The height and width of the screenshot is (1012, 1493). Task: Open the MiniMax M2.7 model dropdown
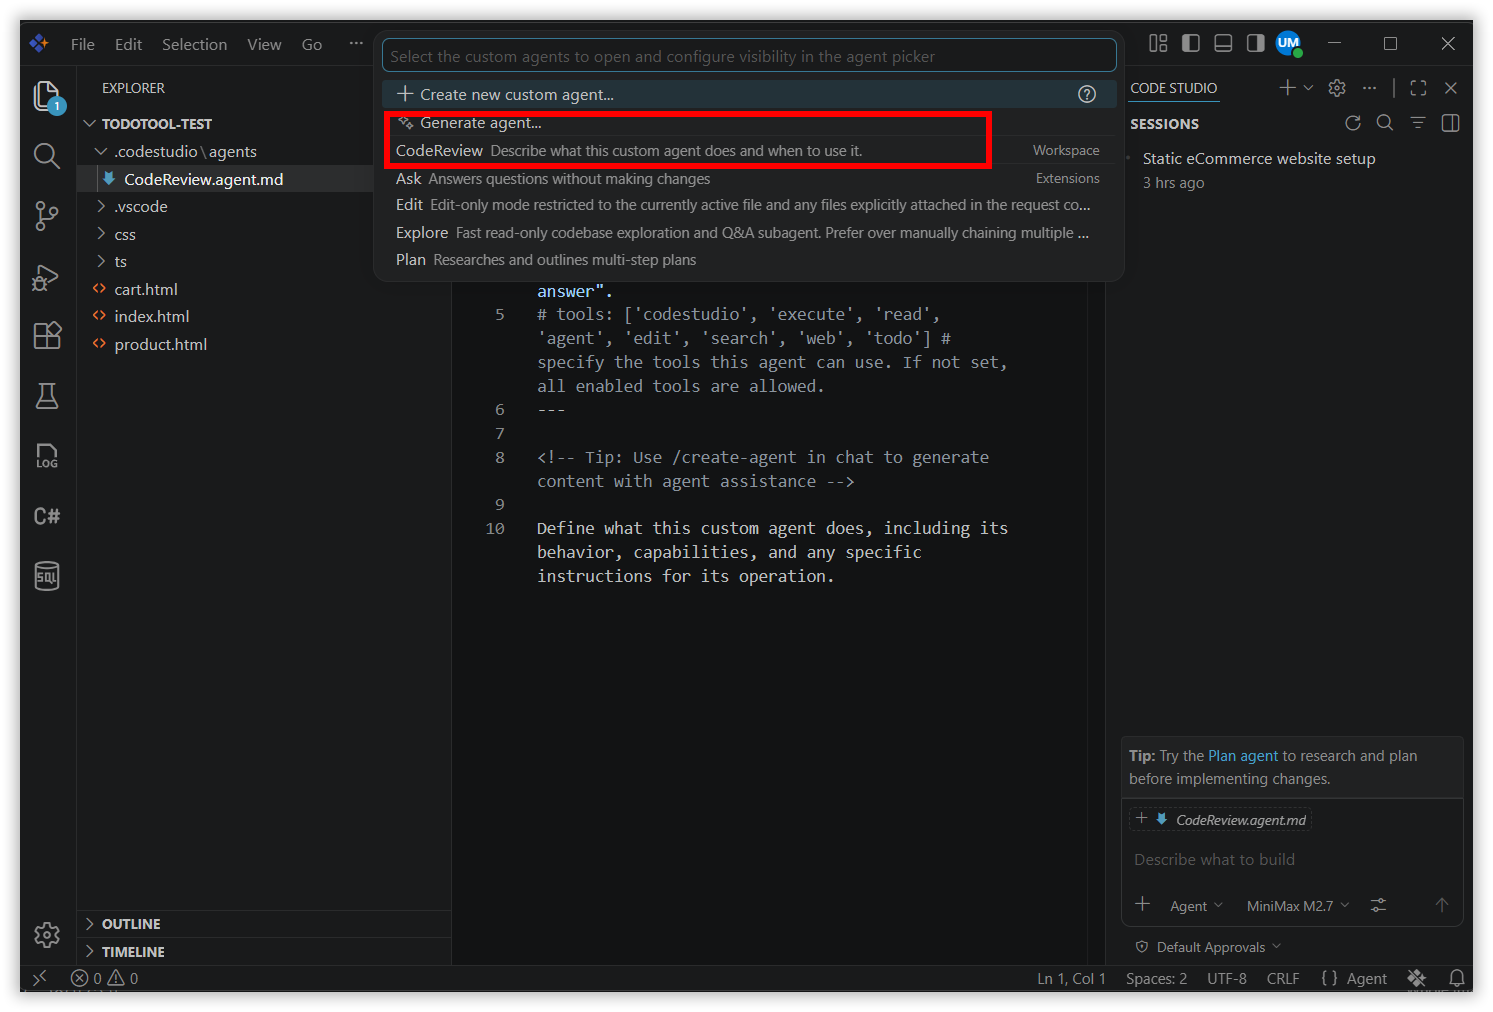(x=1298, y=906)
